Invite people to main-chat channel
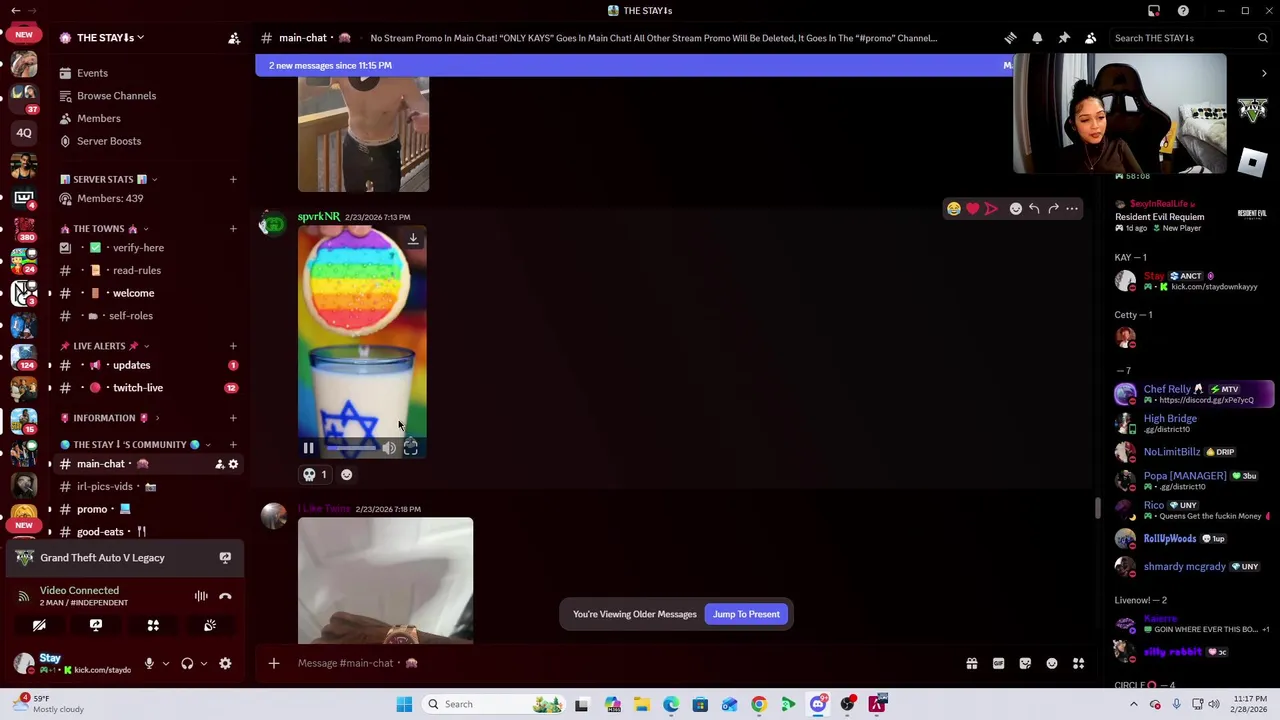This screenshot has height=720, width=1280. pos(219,464)
